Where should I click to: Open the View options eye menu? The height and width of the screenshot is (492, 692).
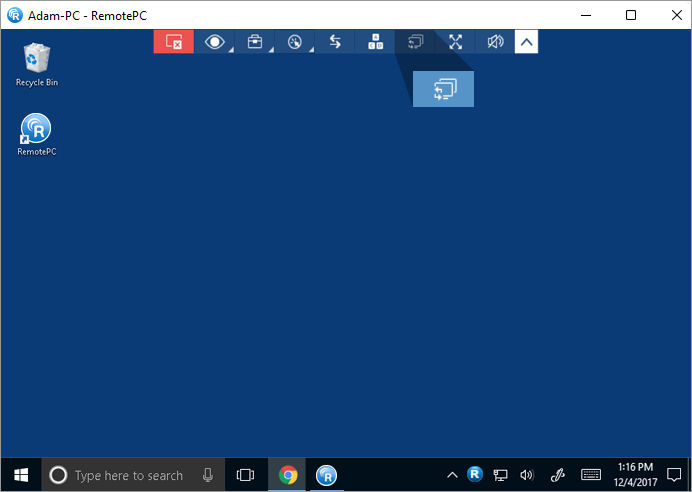(214, 42)
